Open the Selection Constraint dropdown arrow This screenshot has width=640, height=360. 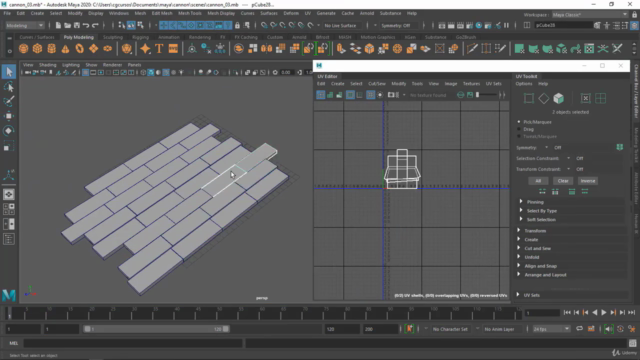coord(568,158)
